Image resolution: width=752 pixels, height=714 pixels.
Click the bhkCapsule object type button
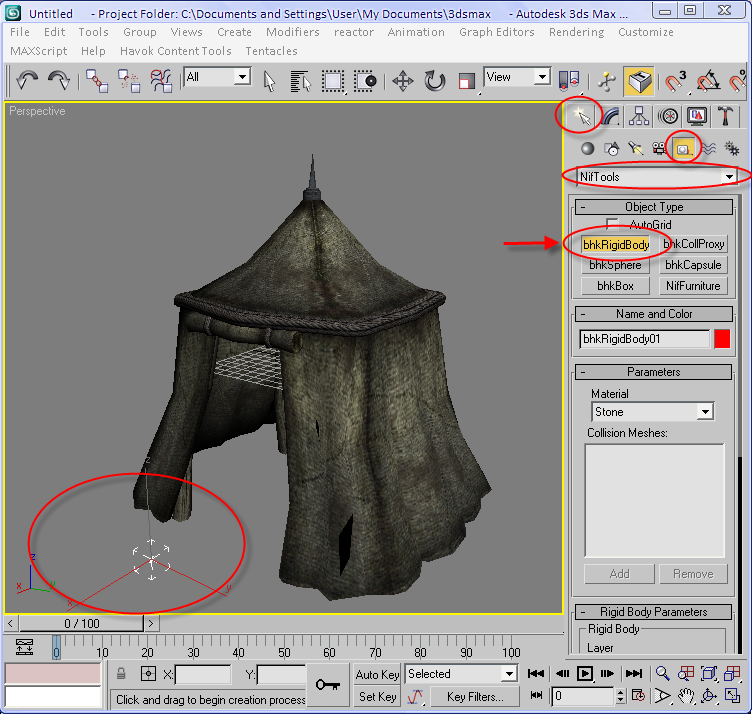[x=693, y=265]
